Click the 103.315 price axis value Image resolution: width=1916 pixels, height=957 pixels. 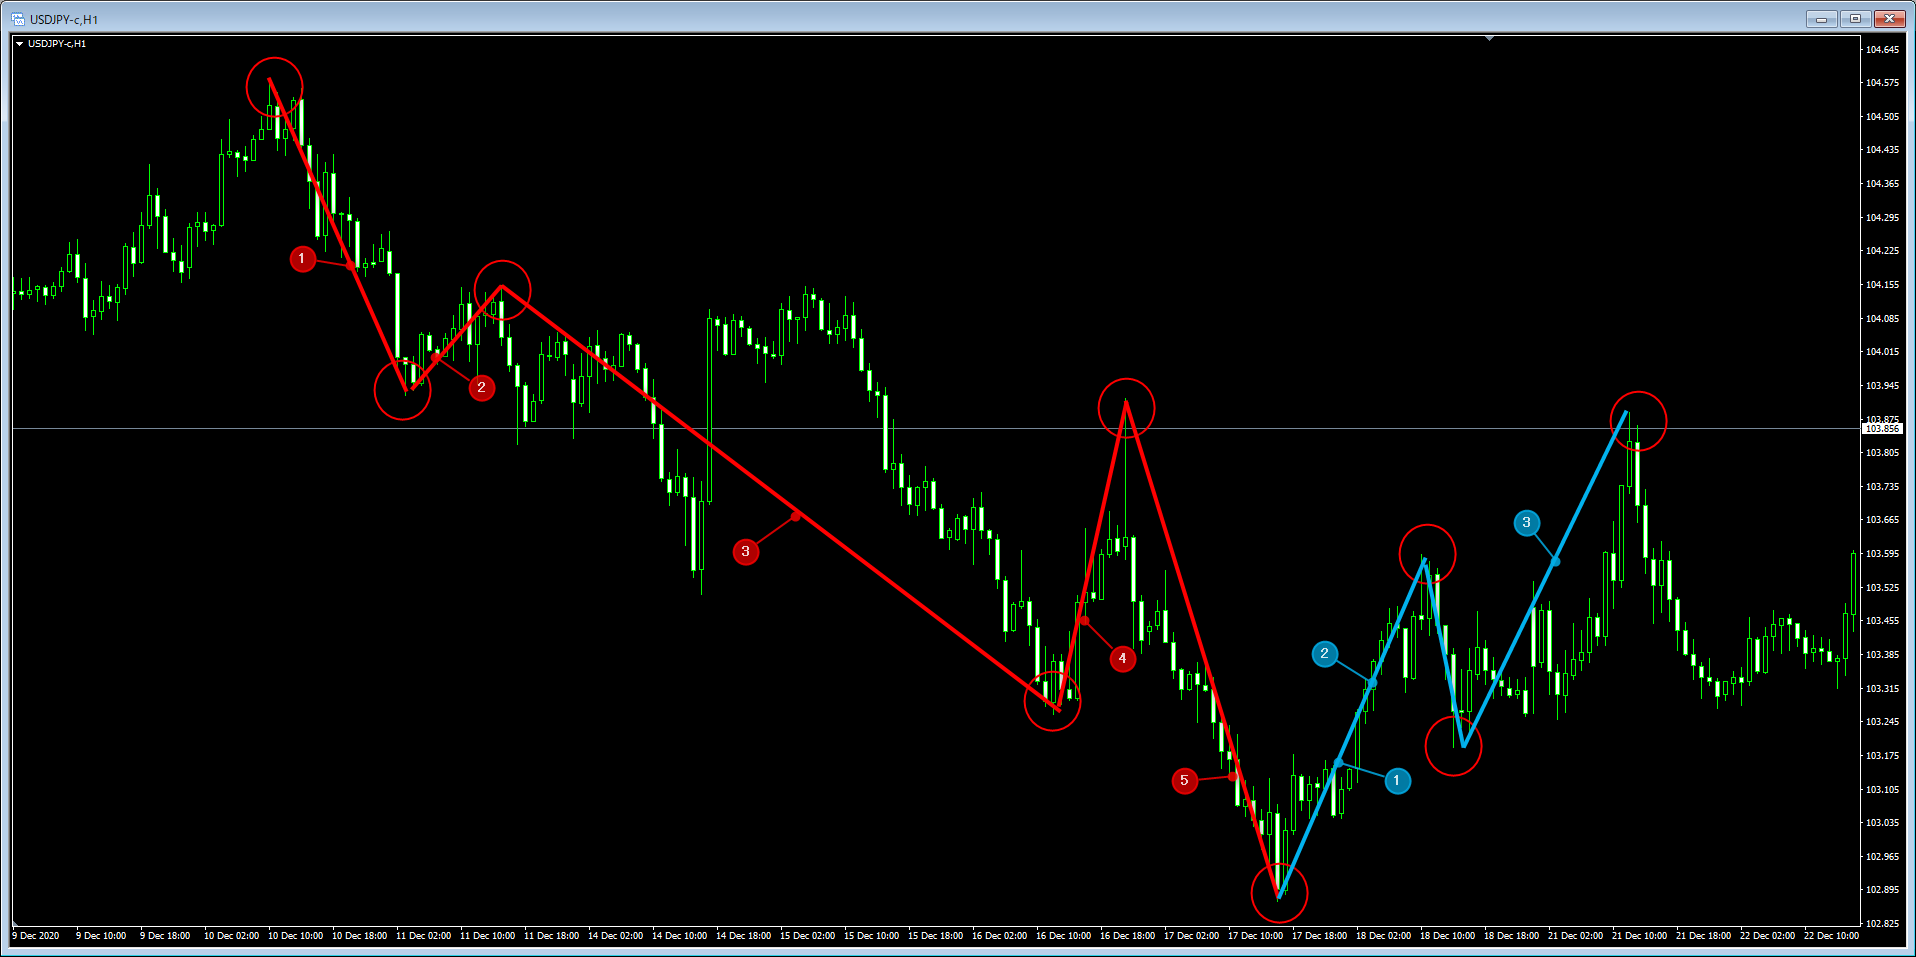[1882, 688]
